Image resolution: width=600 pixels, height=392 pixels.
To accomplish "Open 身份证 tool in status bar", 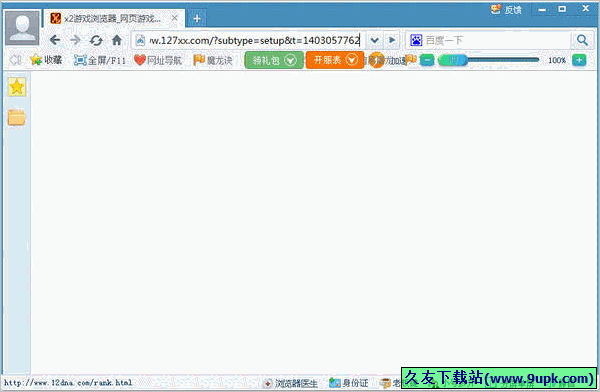I will click(349, 383).
